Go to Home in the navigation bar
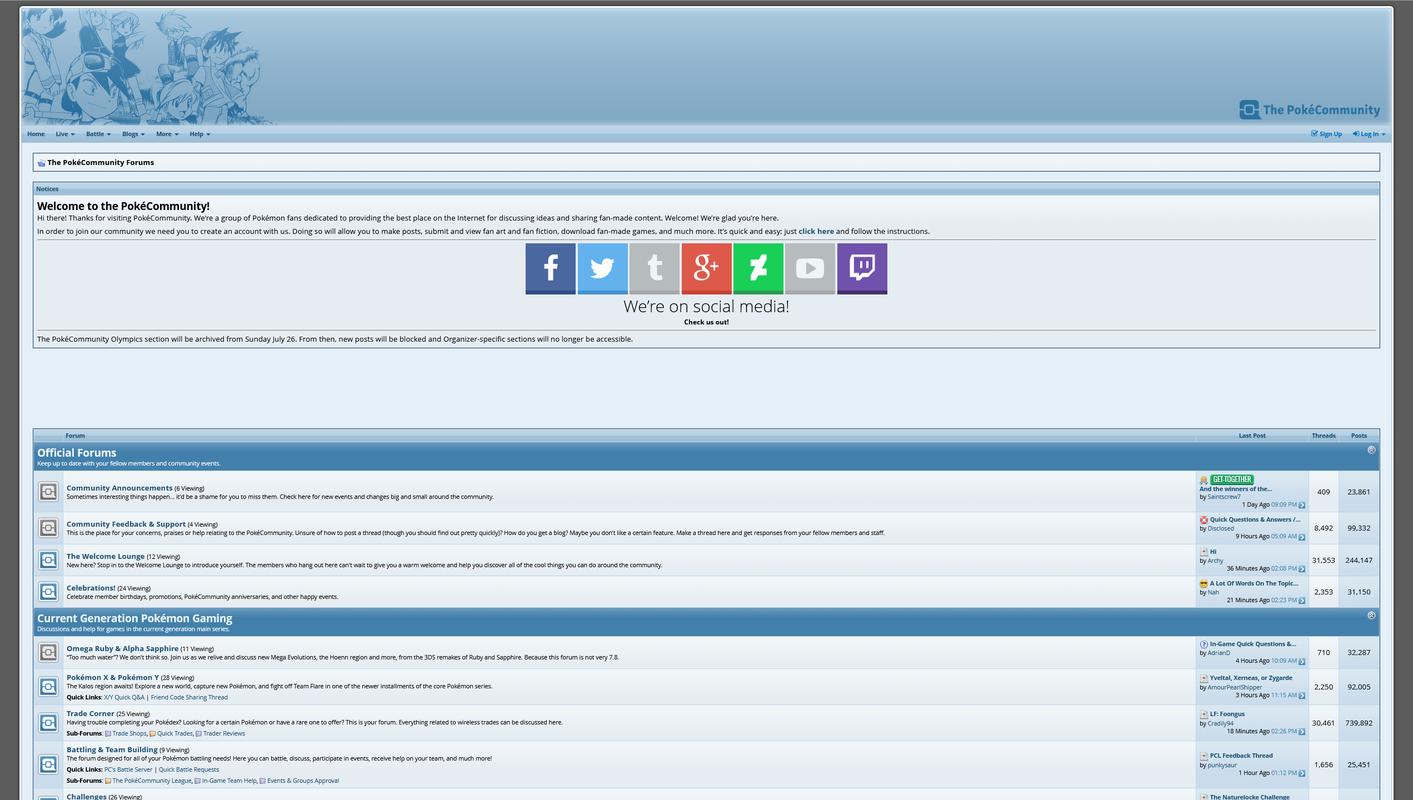 click(x=36, y=134)
